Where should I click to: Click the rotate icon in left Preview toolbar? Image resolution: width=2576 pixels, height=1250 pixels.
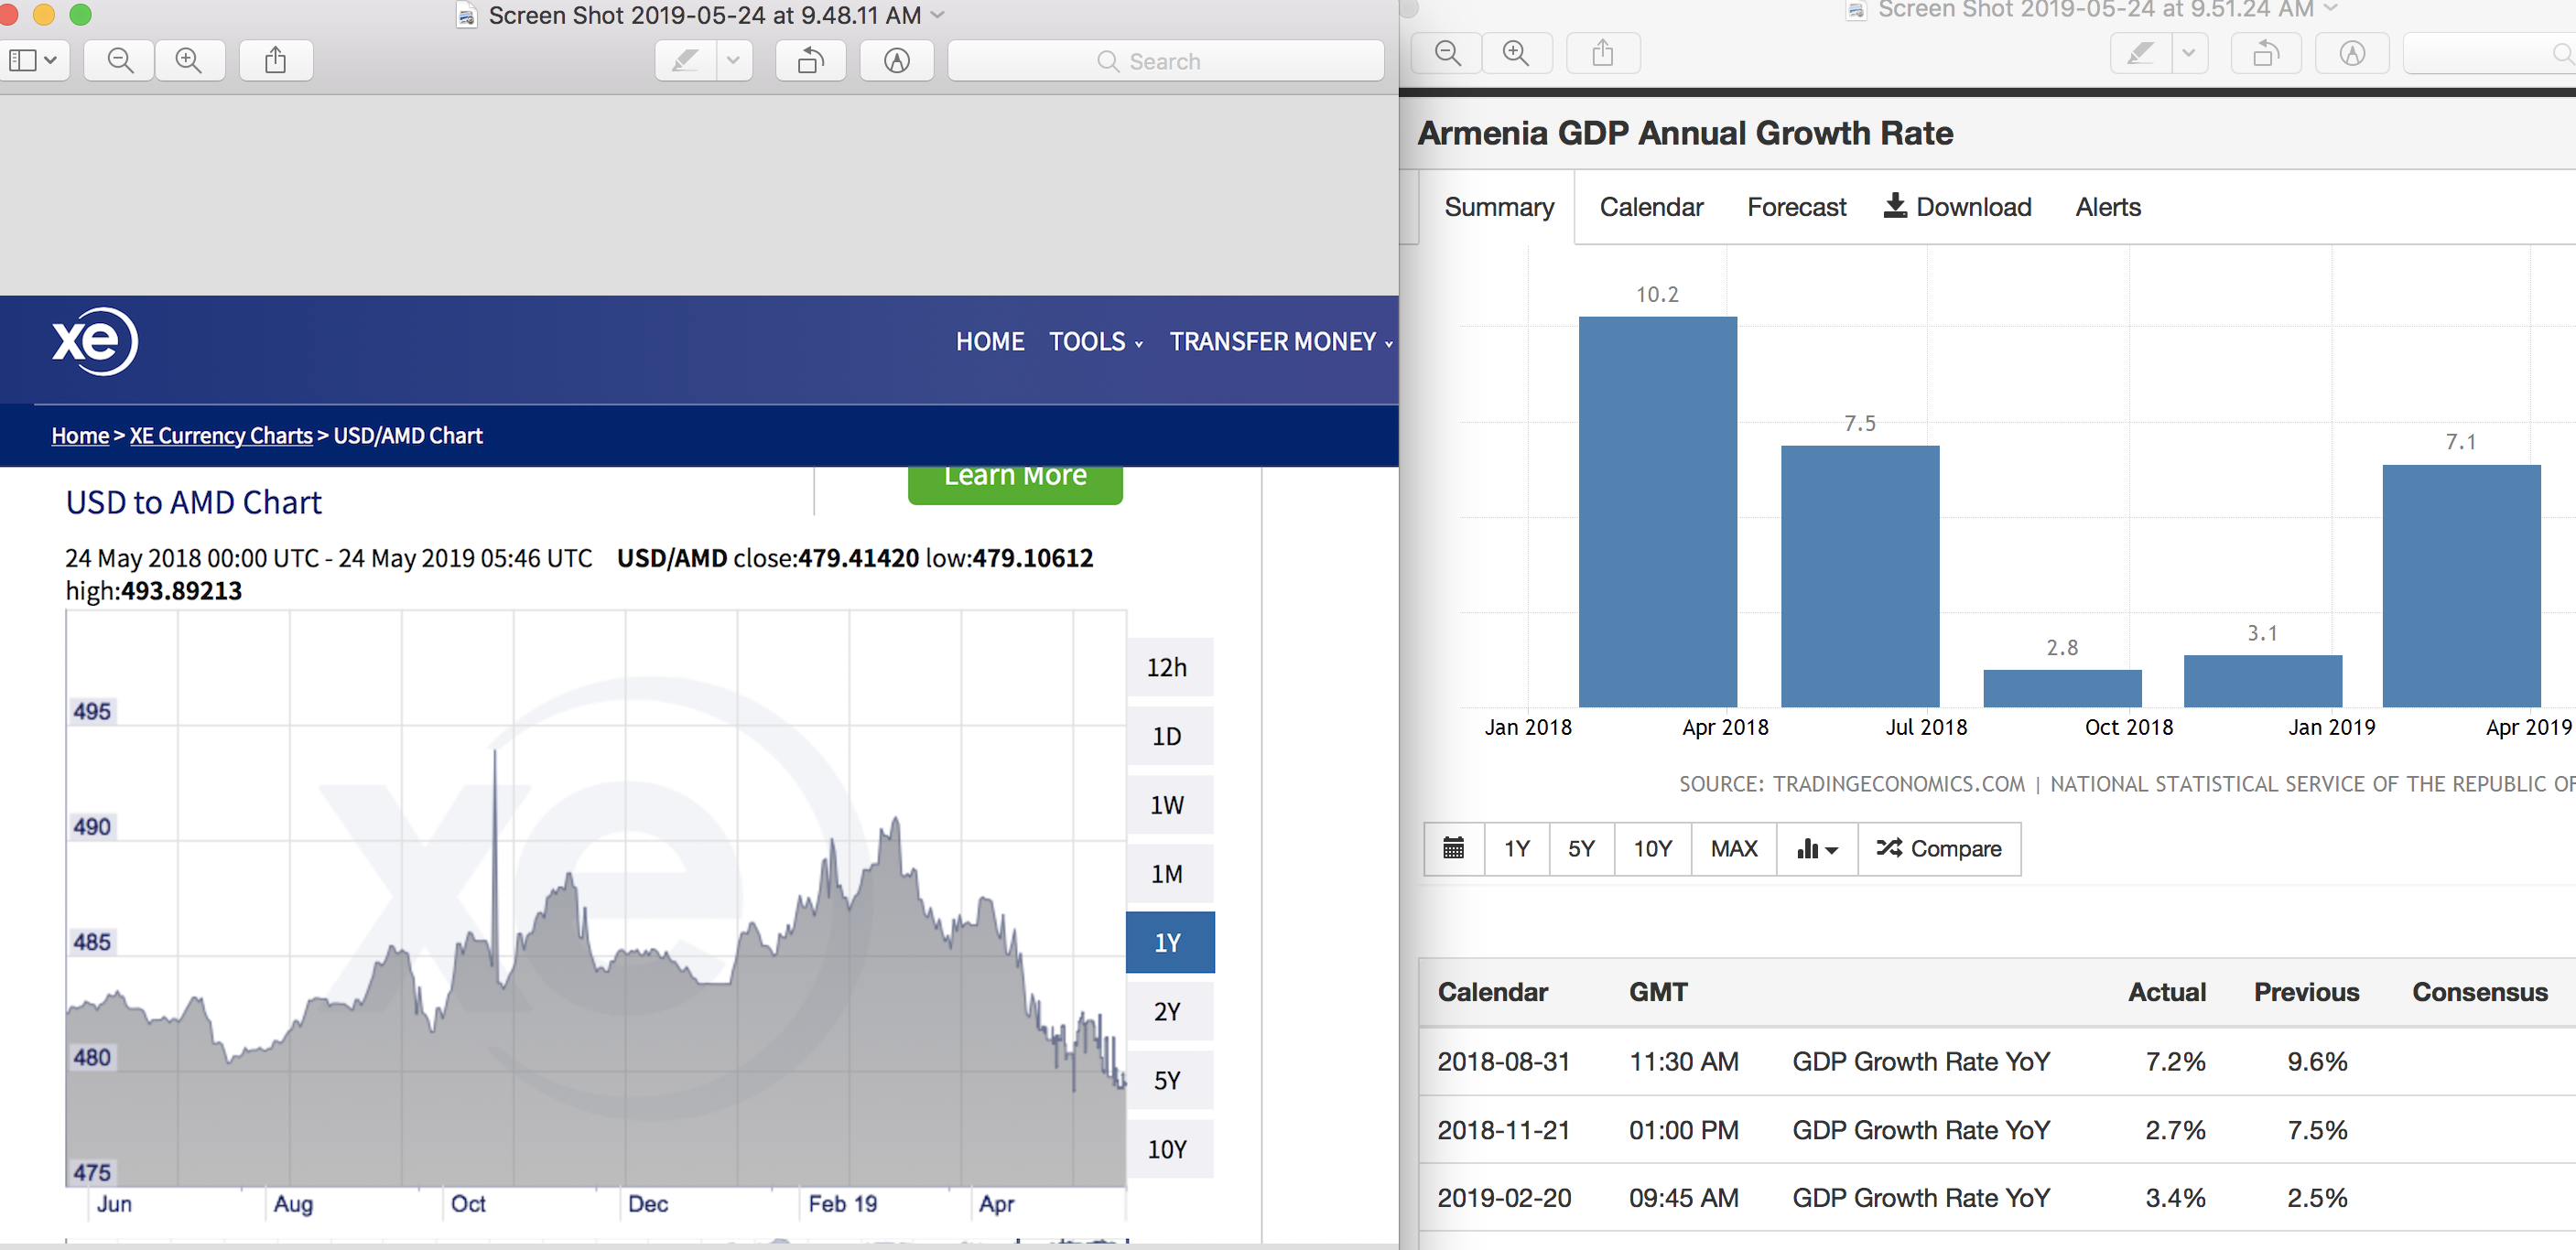click(x=811, y=61)
